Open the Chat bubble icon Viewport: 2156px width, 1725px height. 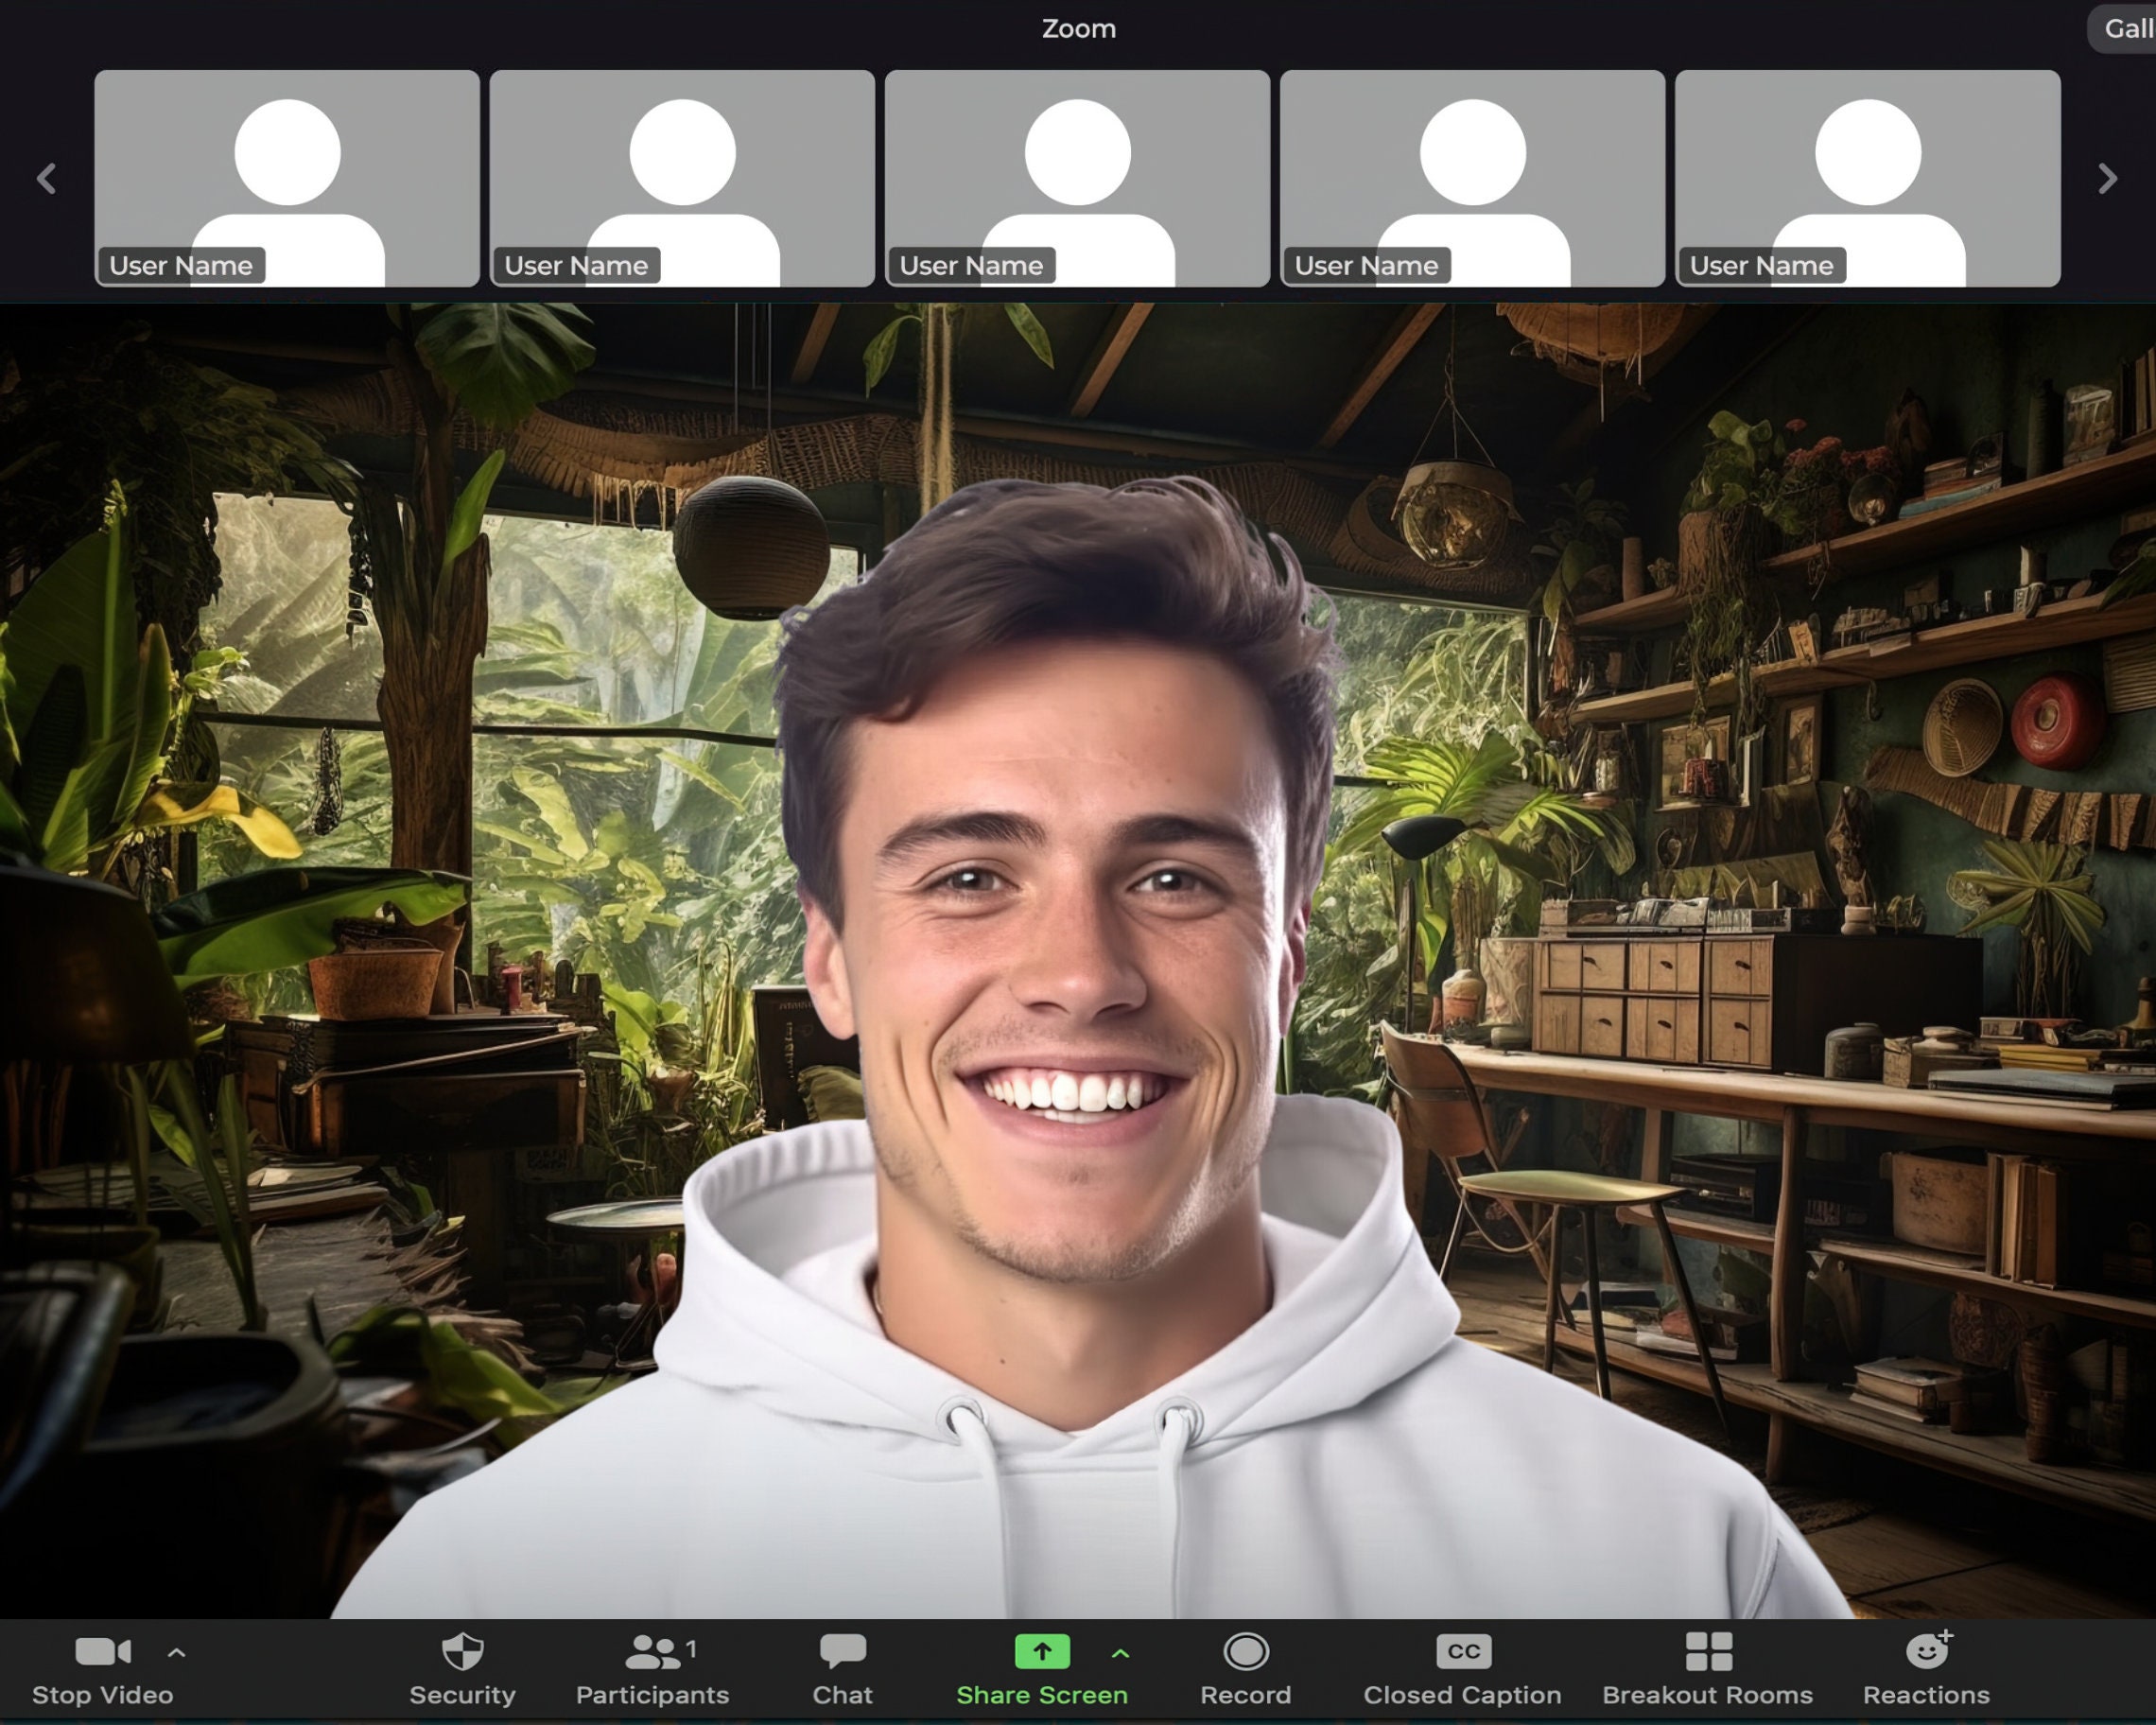tap(843, 1652)
